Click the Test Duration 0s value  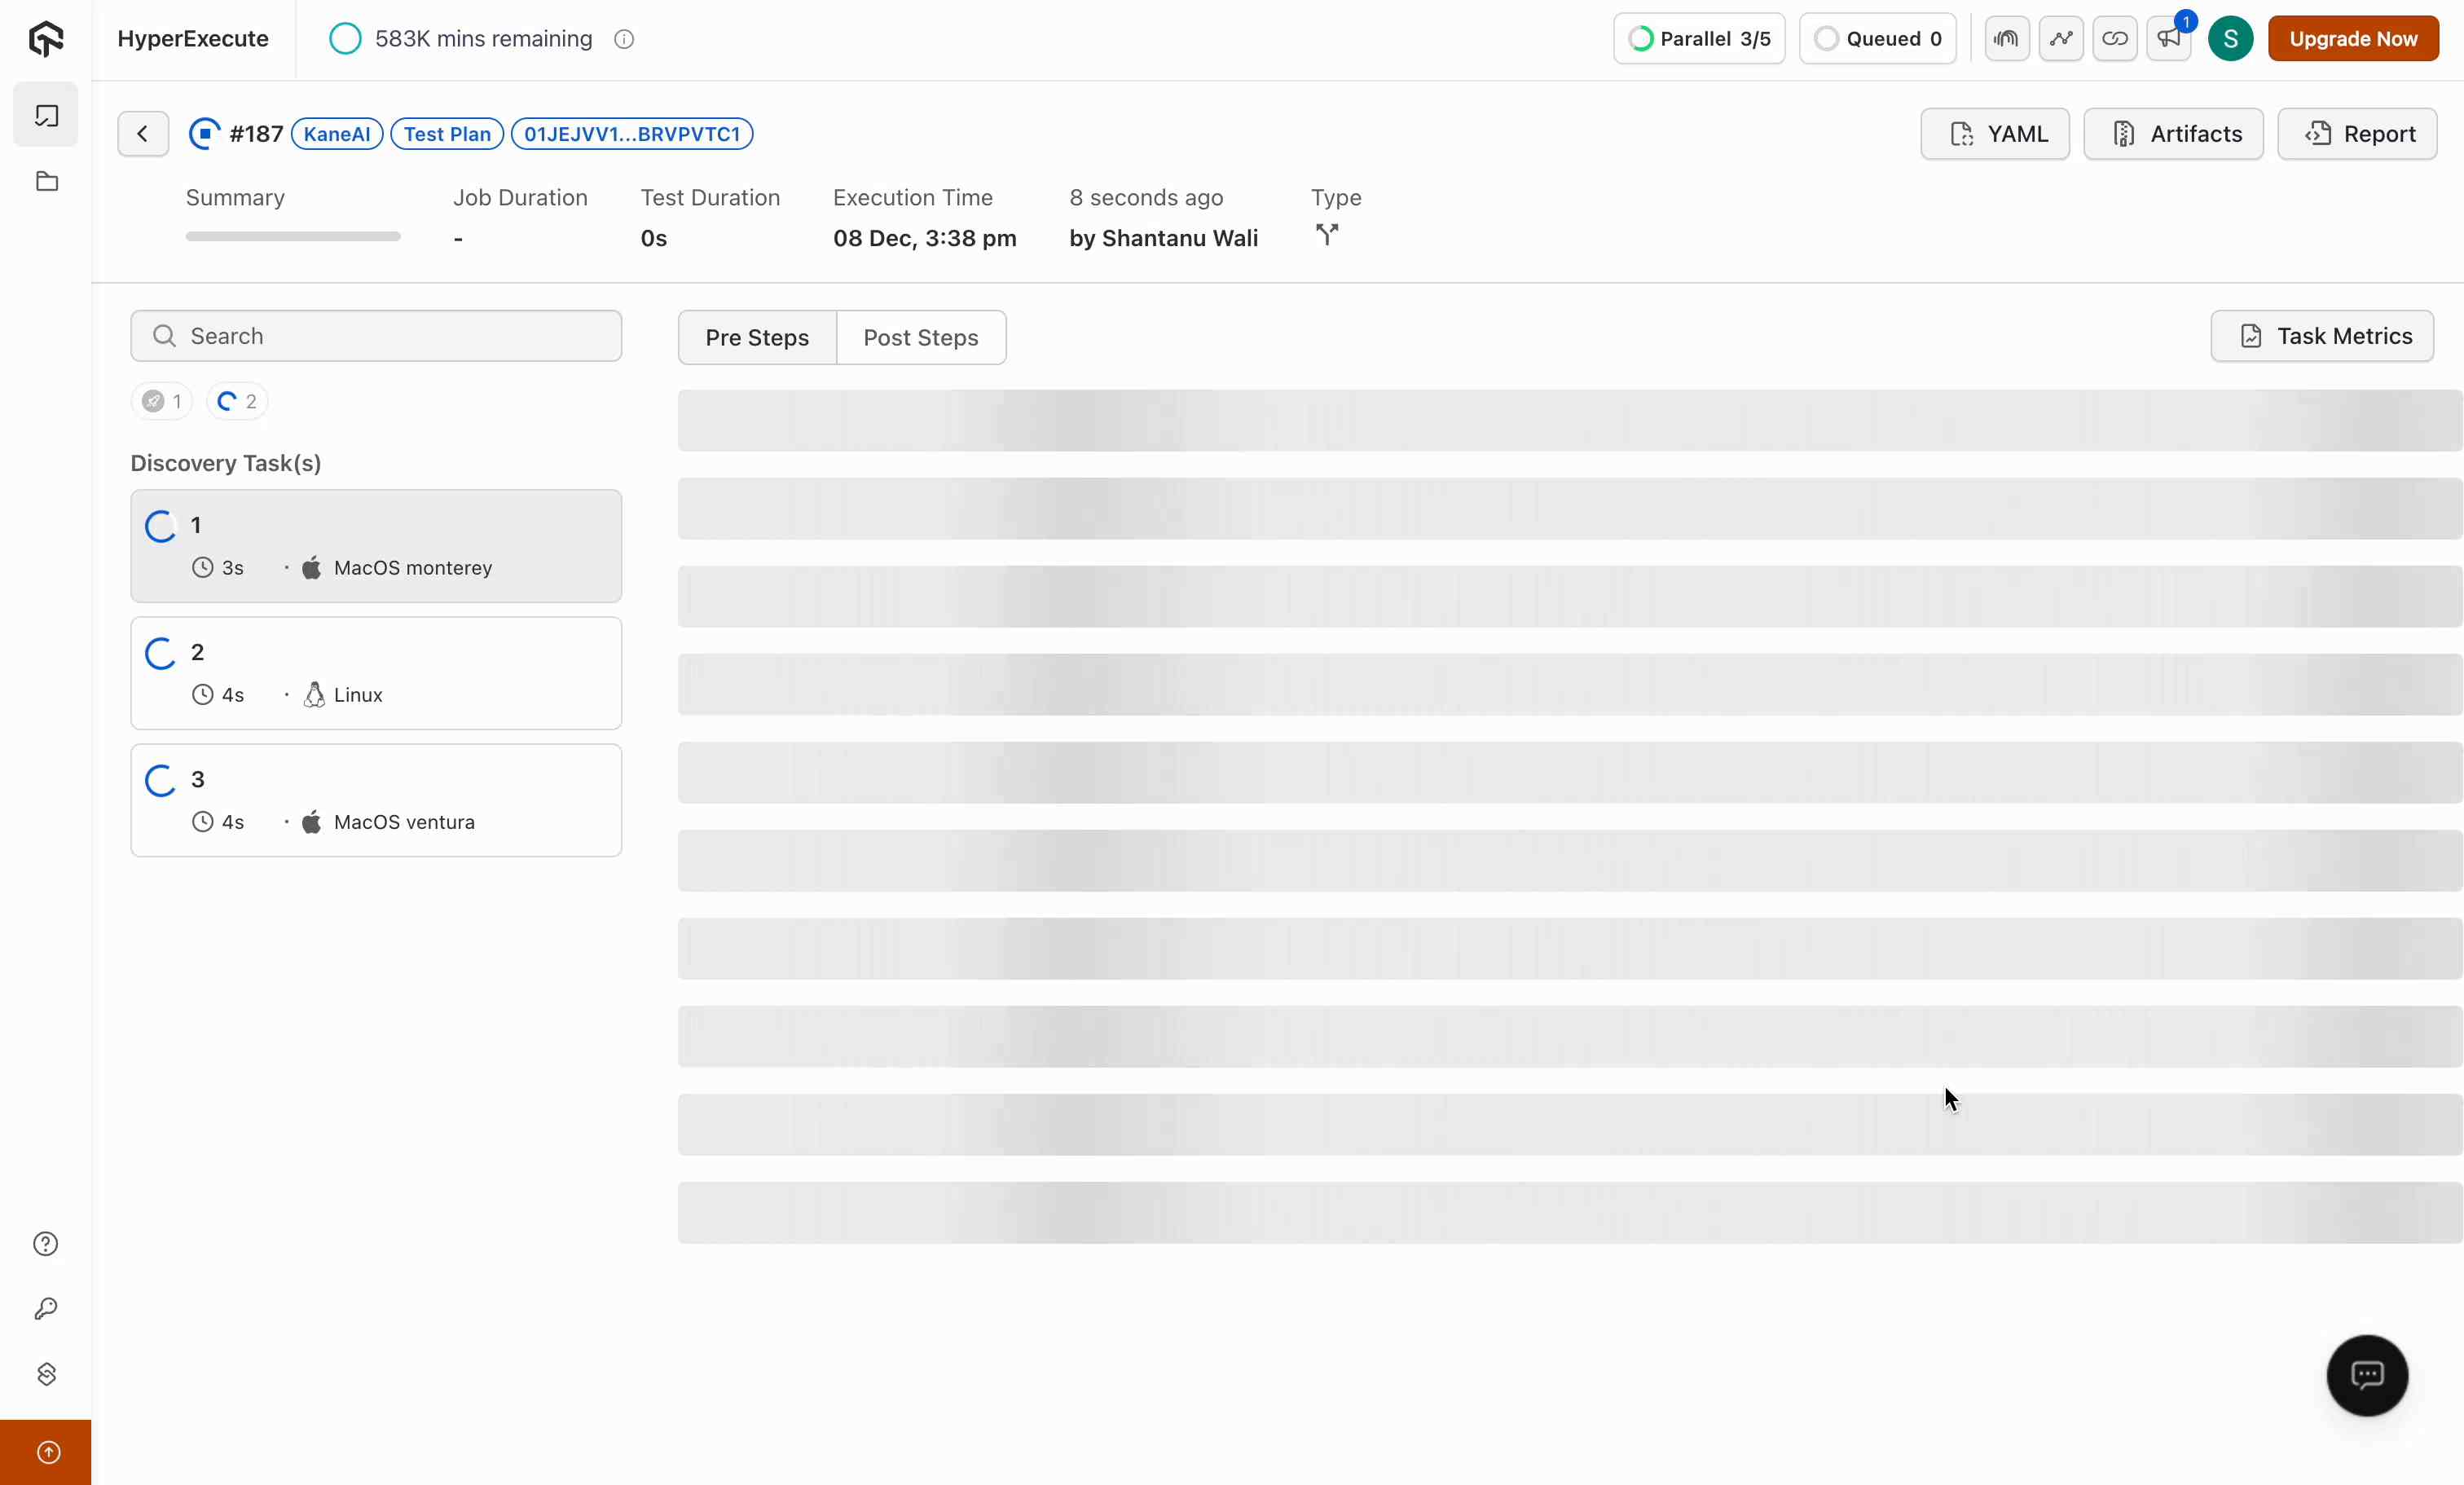(654, 238)
